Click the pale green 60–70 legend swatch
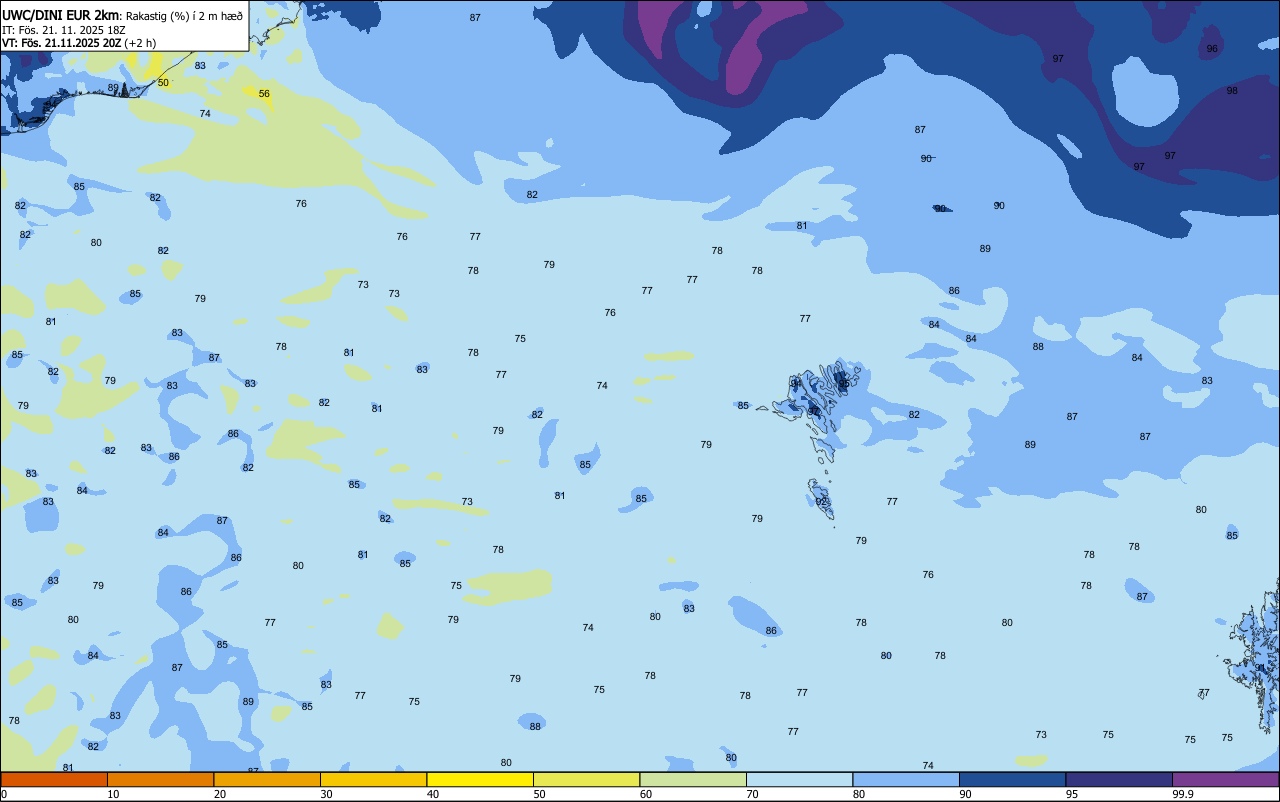Image resolution: width=1280 pixels, height=802 pixels. [x=693, y=779]
